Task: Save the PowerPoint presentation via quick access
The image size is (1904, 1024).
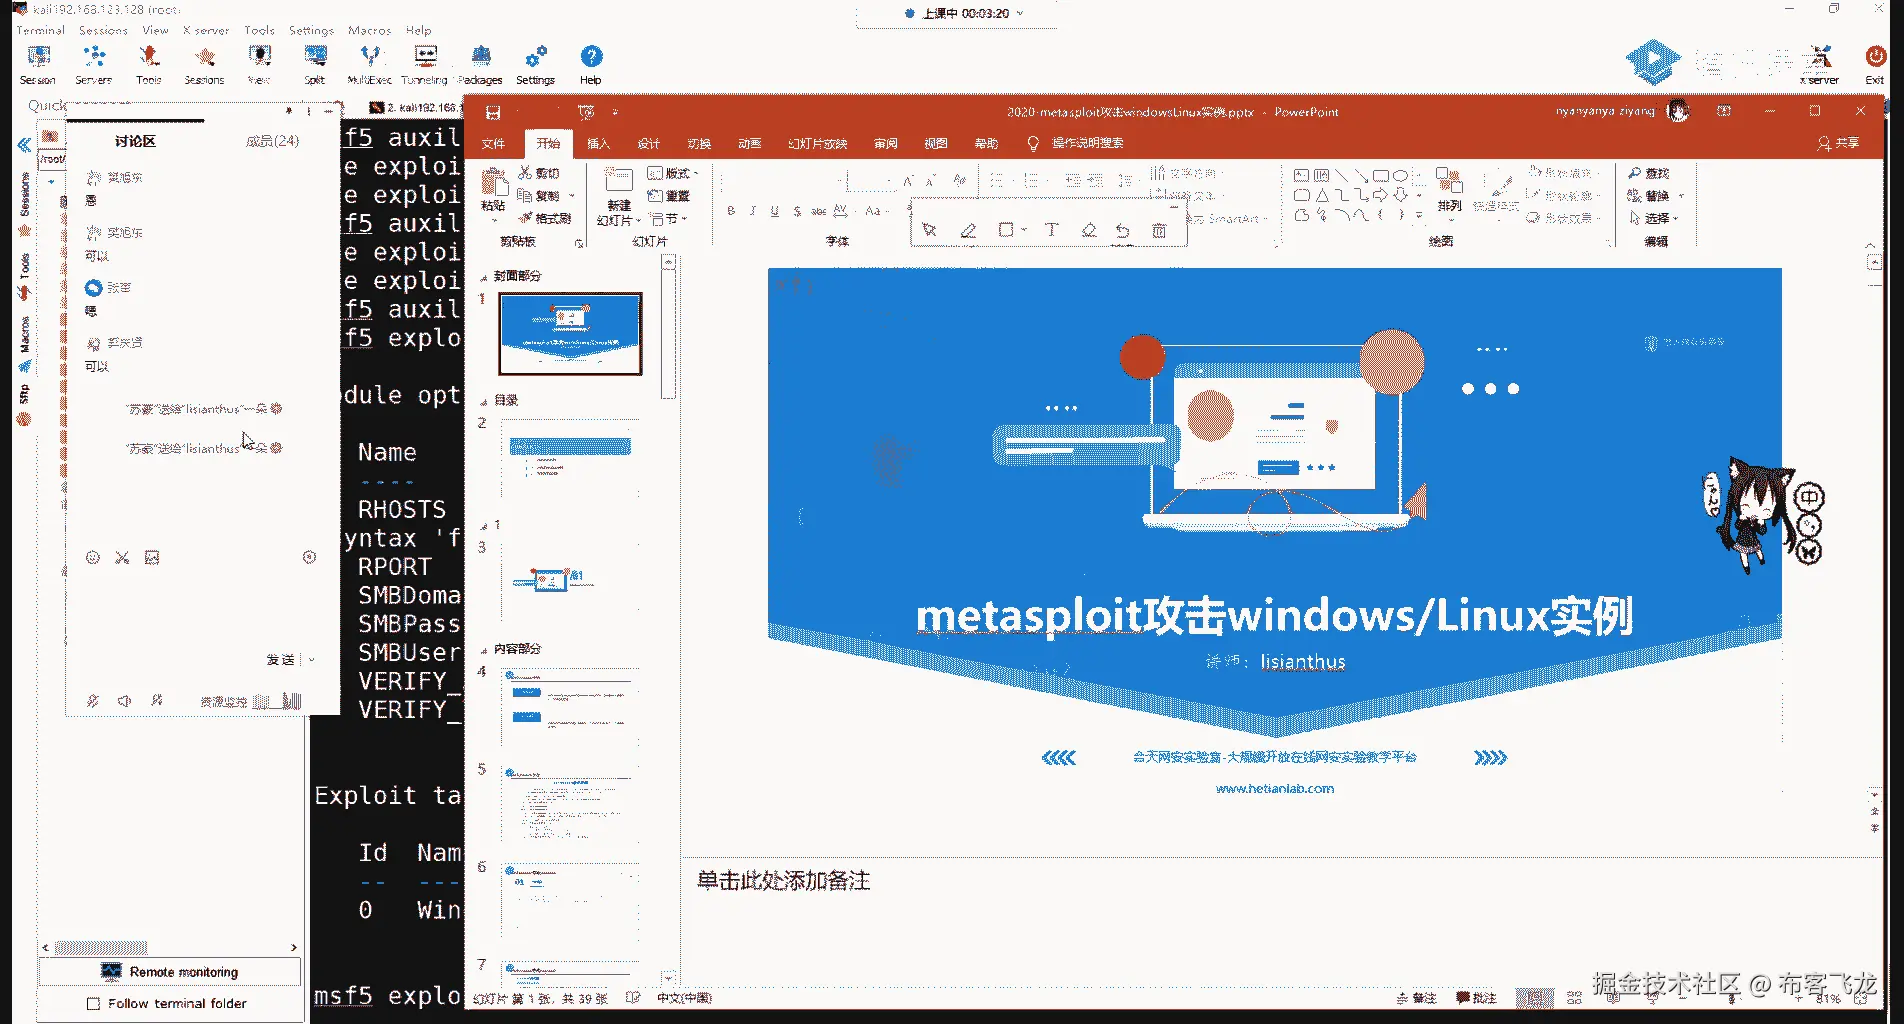Action: 493,112
